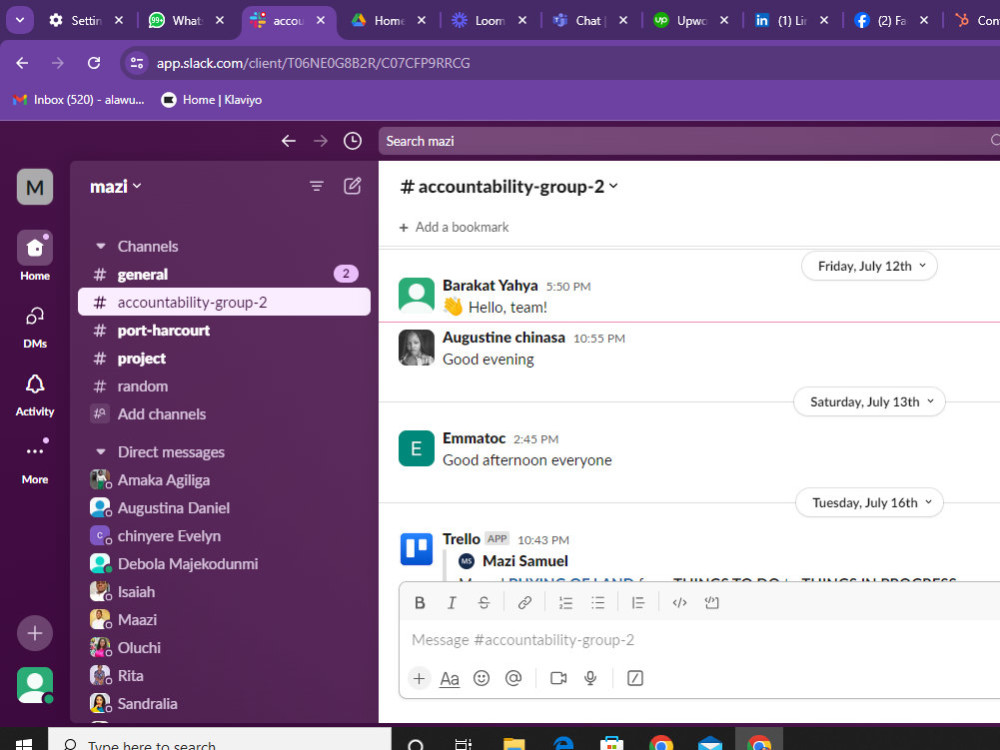Switch to the Loom browser tab

click(x=489, y=20)
